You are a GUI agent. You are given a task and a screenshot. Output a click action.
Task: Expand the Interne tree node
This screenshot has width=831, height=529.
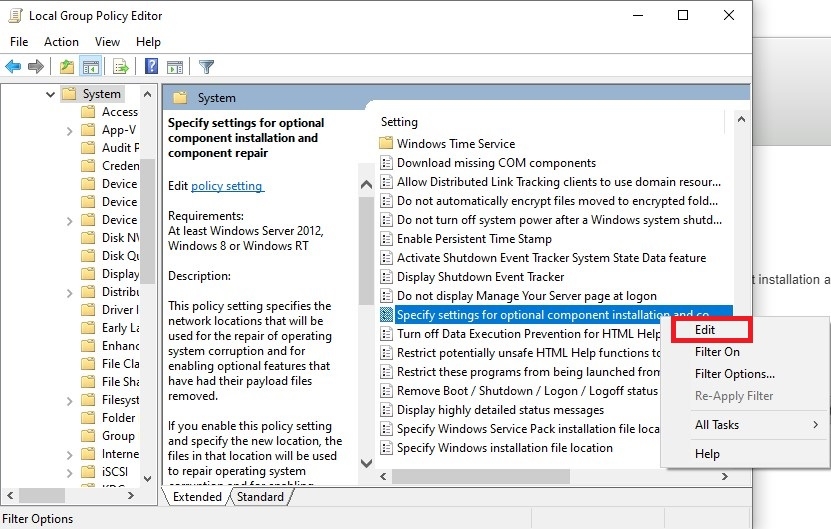tap(69, 455)
